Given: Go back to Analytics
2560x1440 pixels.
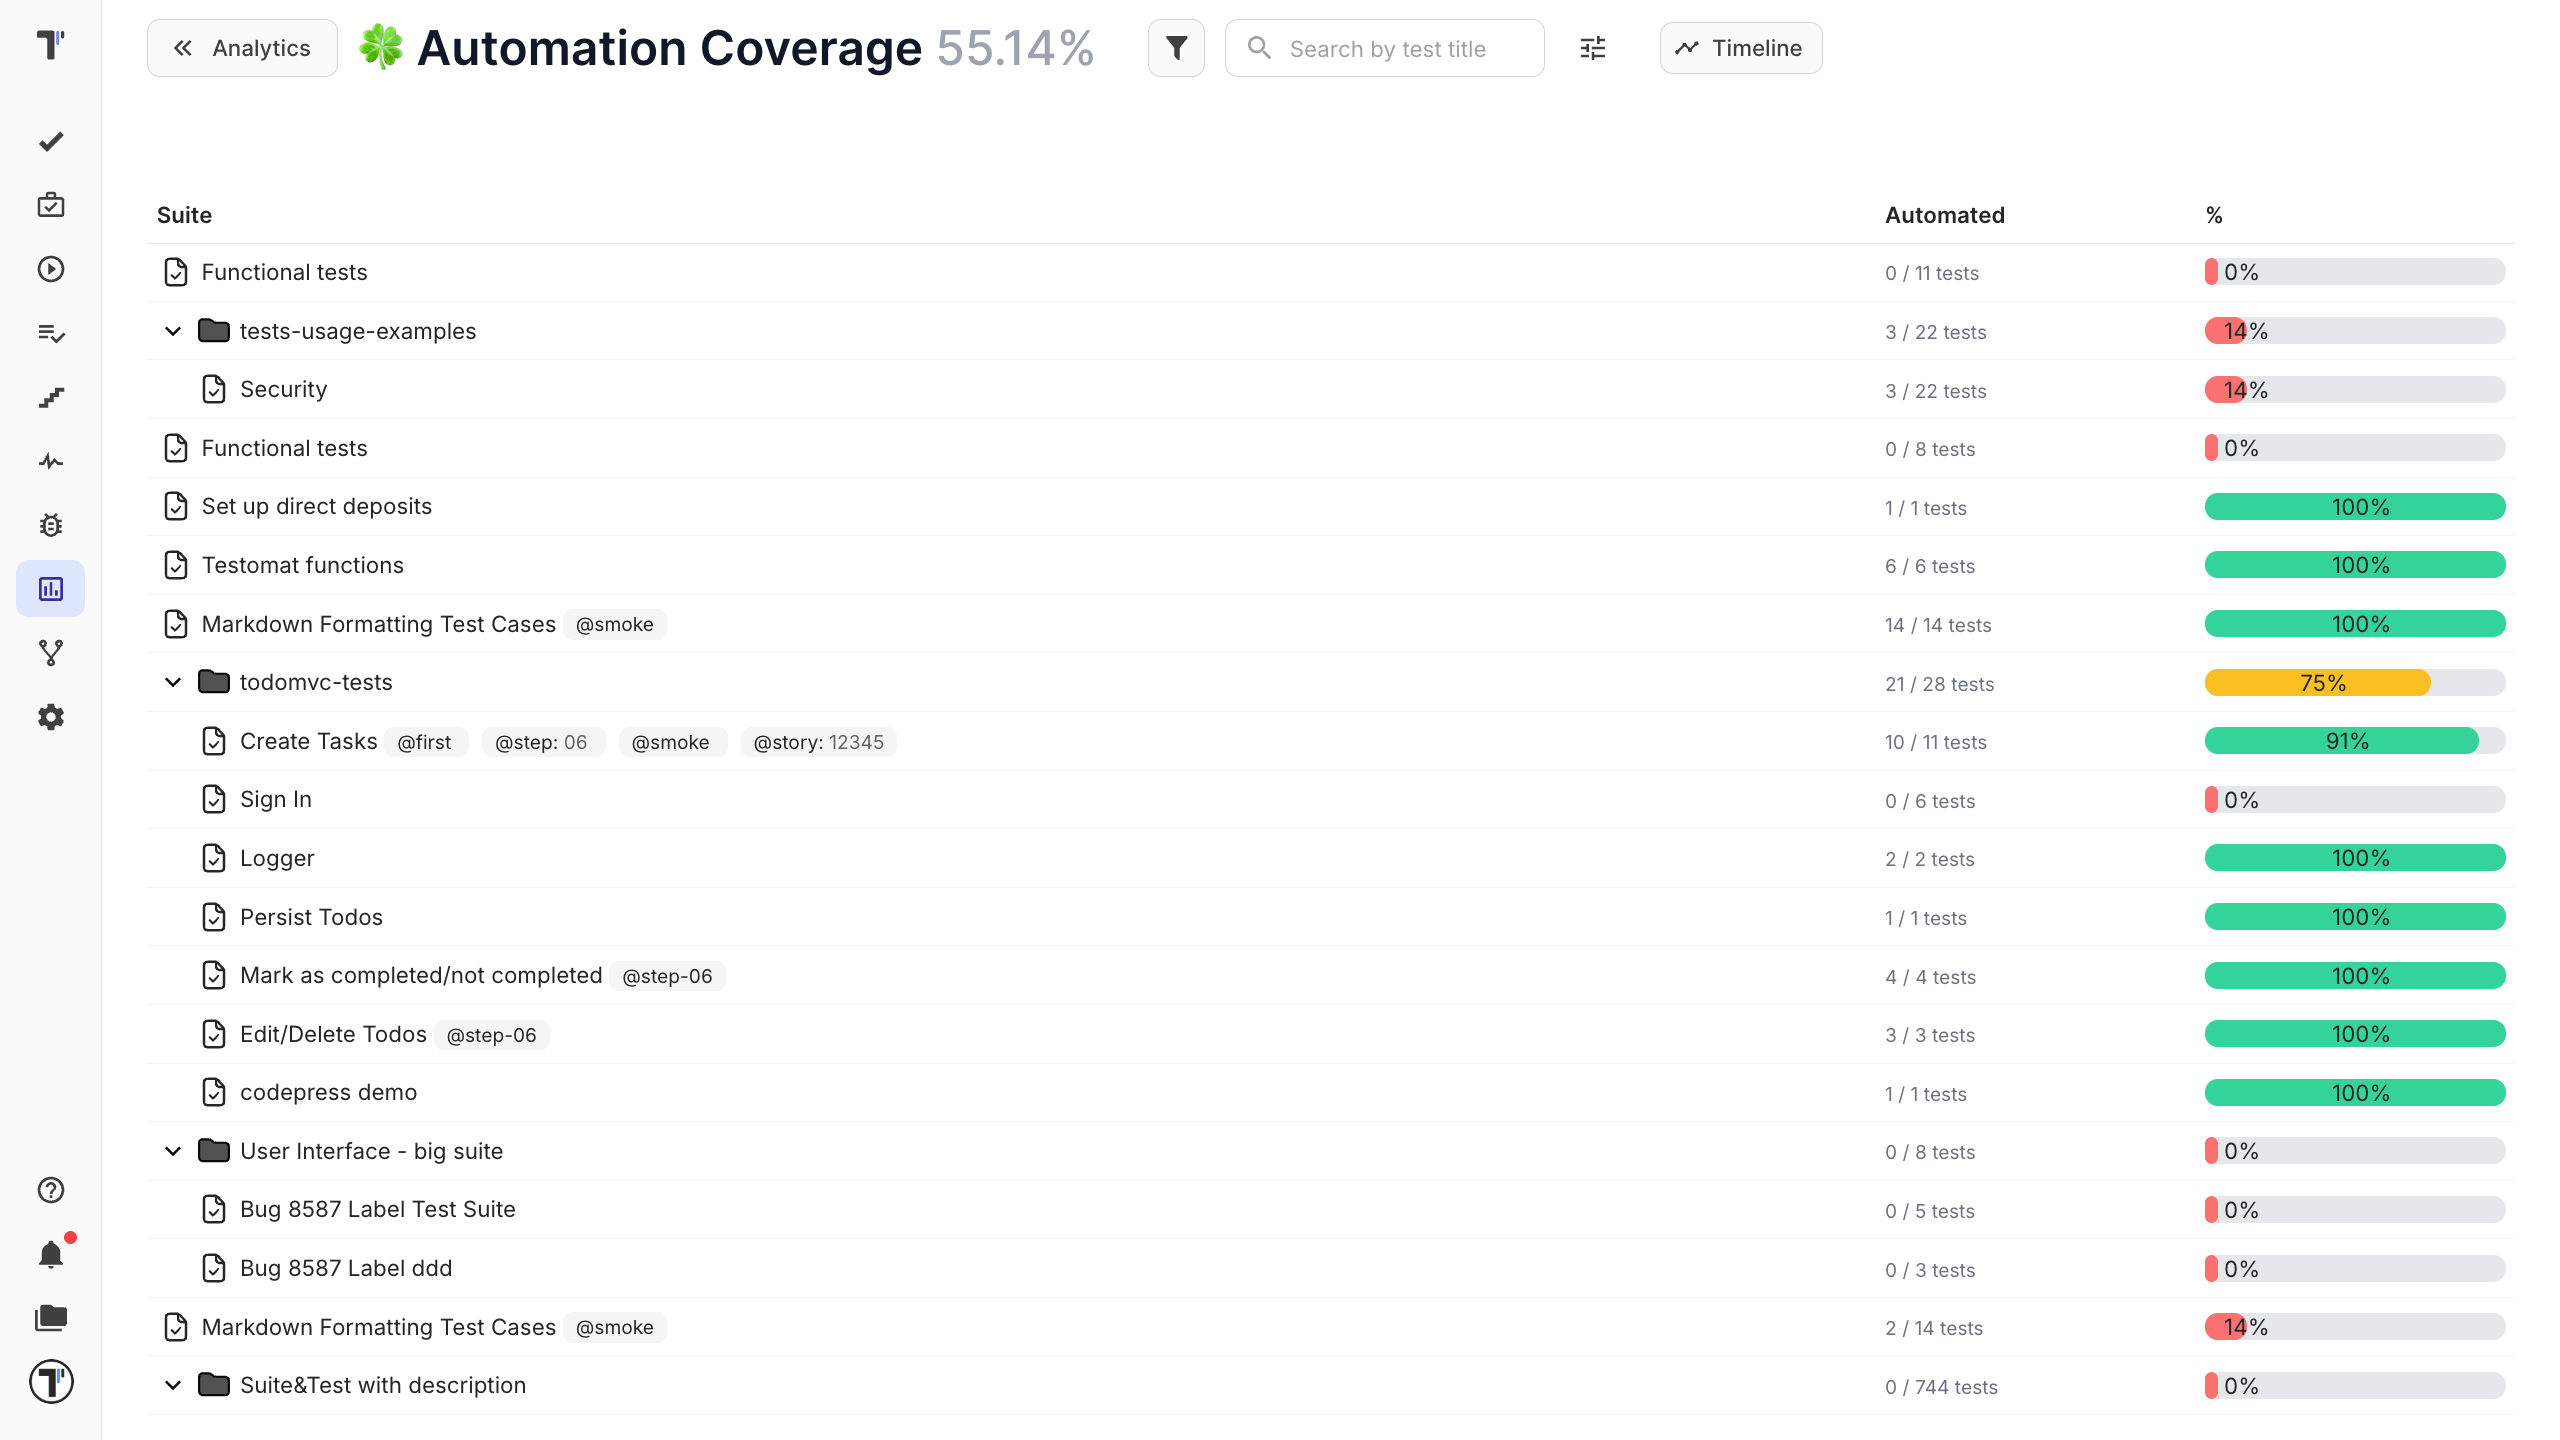Looking at the screenshot, I should pyautogui.click(x=242, y=48).
